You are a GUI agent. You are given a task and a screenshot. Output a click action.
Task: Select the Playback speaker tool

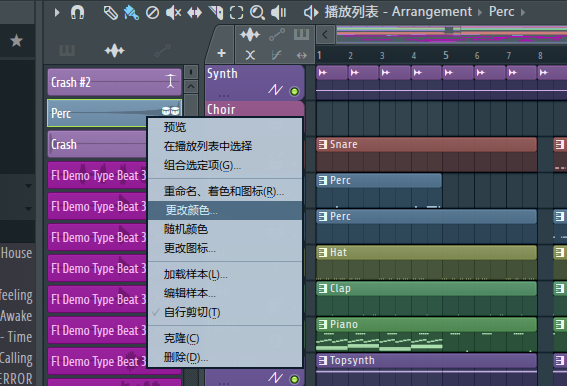click(x=278, y=13)
